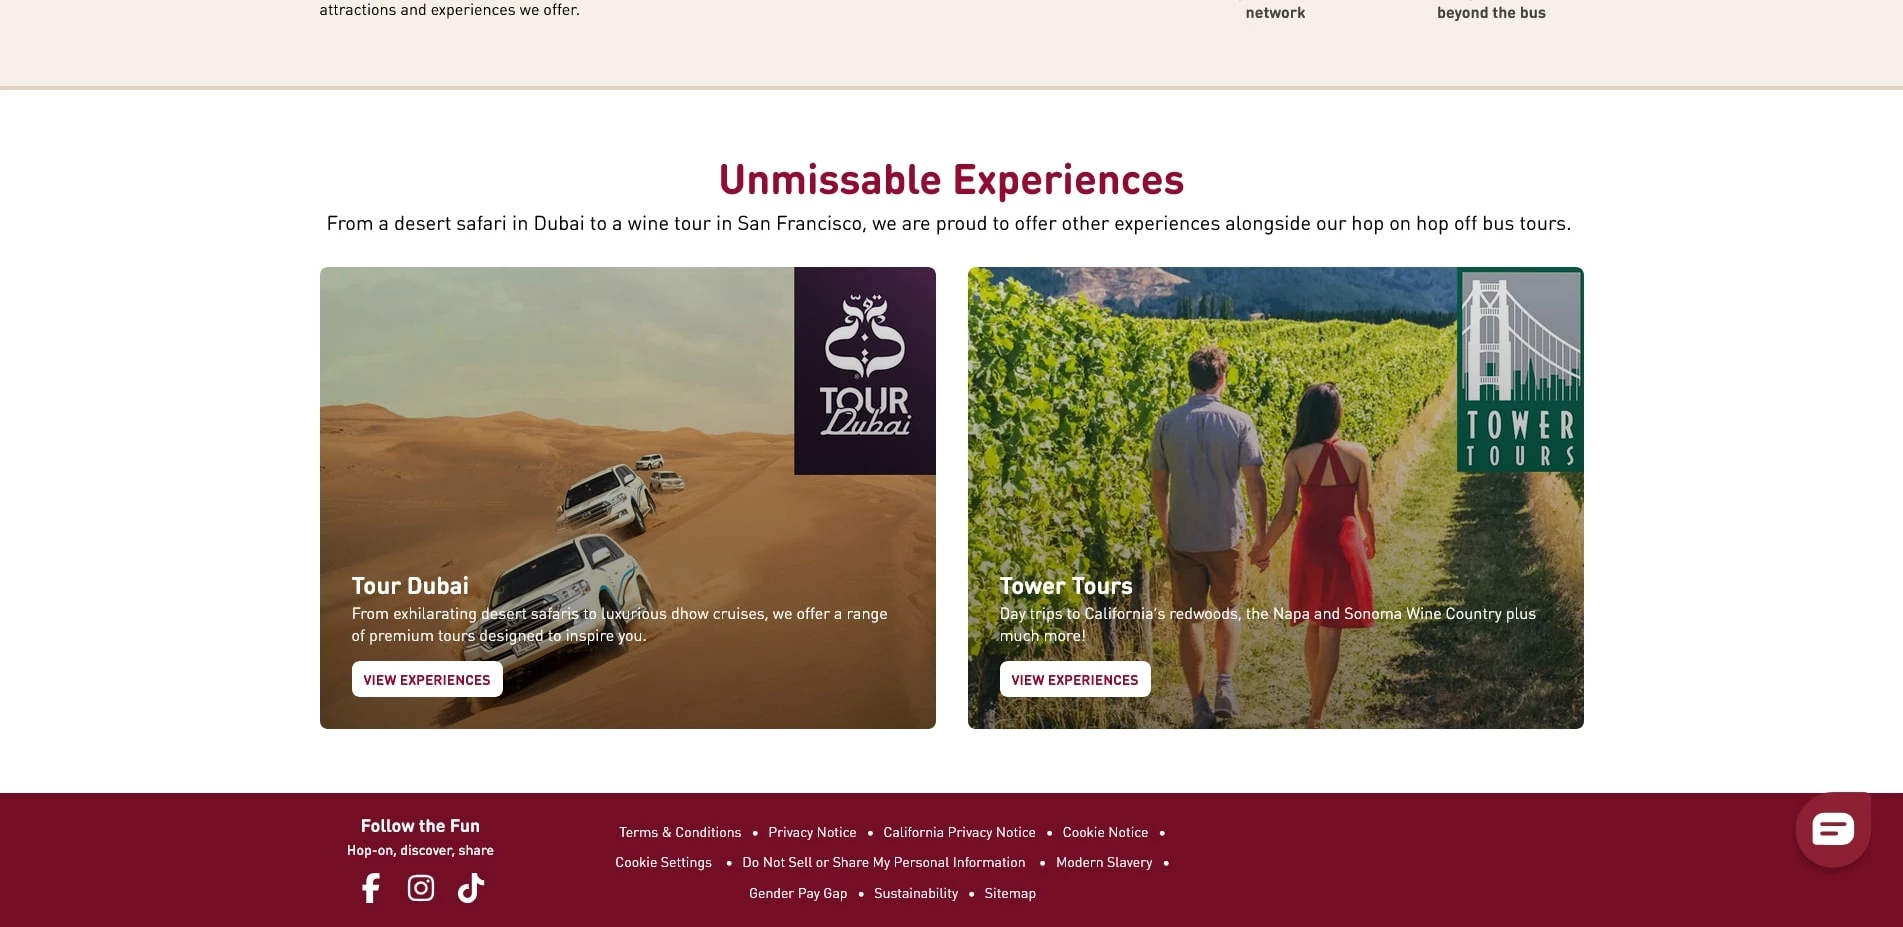Open the Sustainability footer link
The image size is (1903, 927).
(916, 893)
